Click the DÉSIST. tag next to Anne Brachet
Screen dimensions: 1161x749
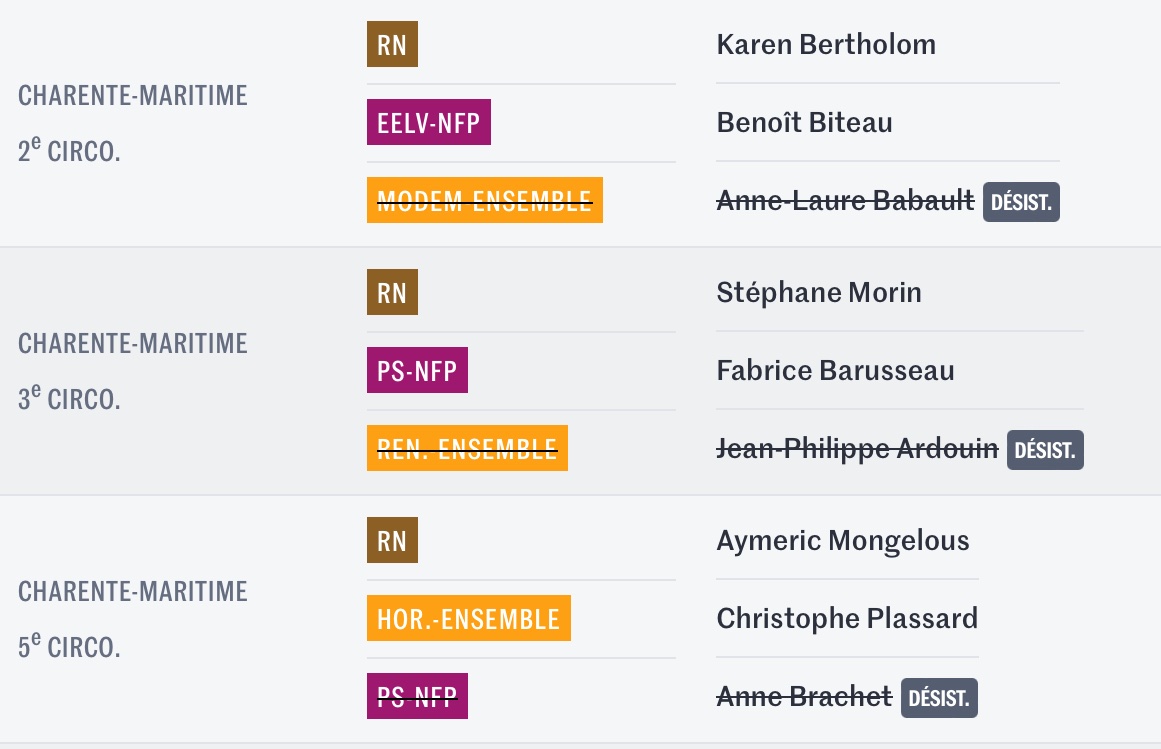(x=939, y=698)
